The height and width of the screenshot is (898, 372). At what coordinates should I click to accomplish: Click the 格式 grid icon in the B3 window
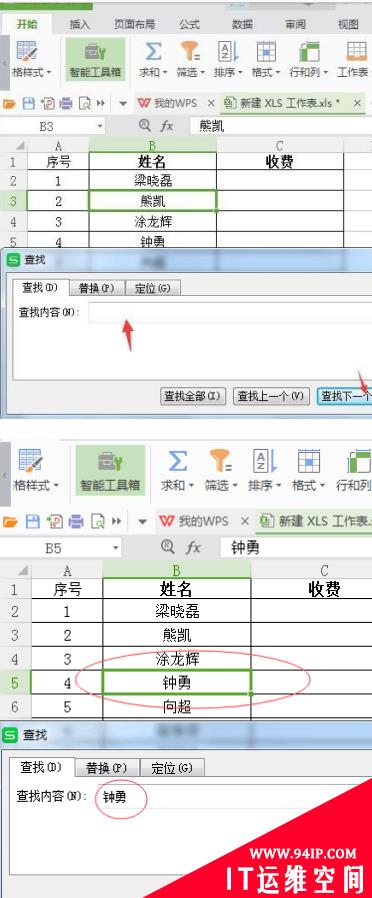[x=266, y=52]
